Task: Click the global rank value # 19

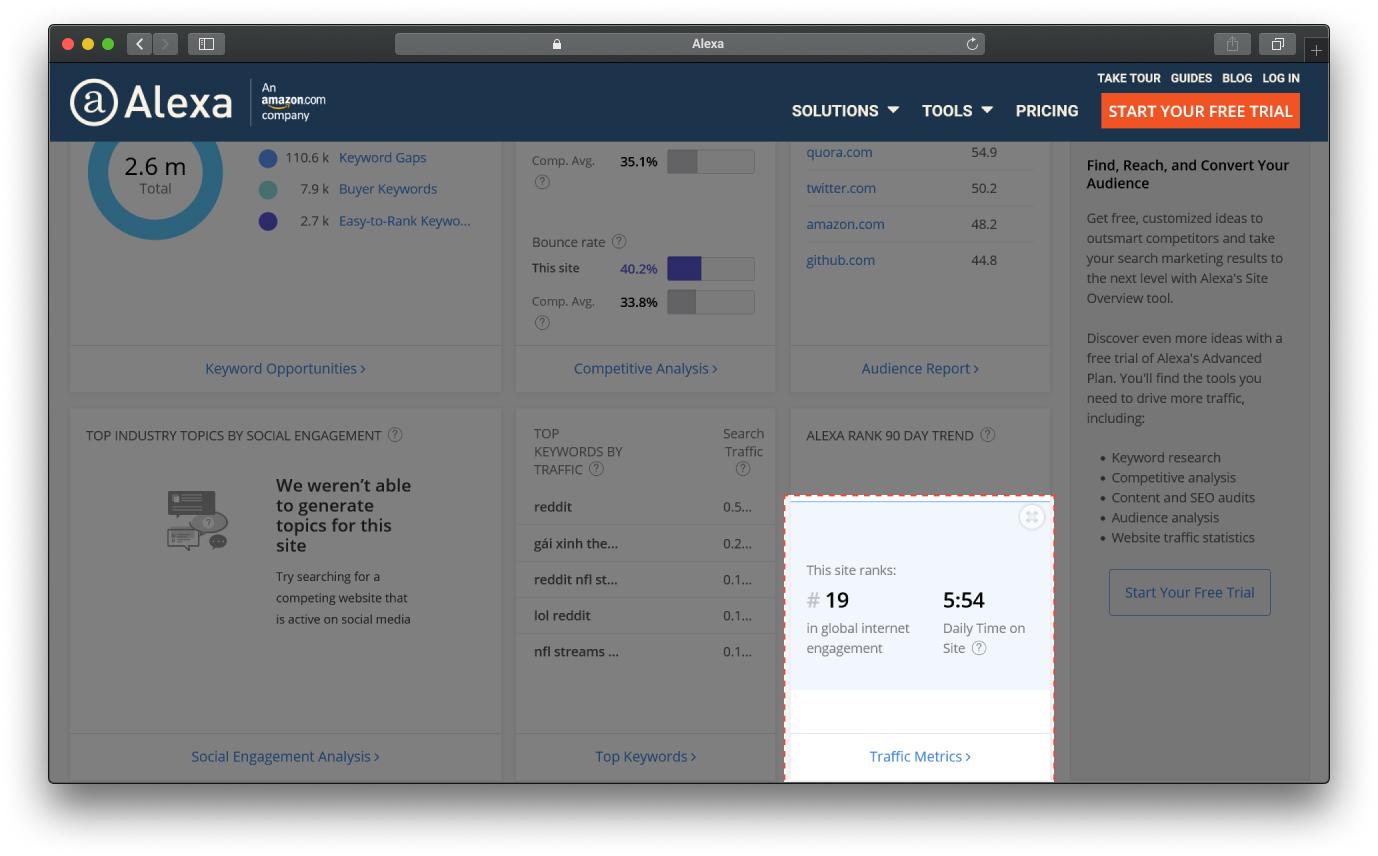Action: pos(828,600)
